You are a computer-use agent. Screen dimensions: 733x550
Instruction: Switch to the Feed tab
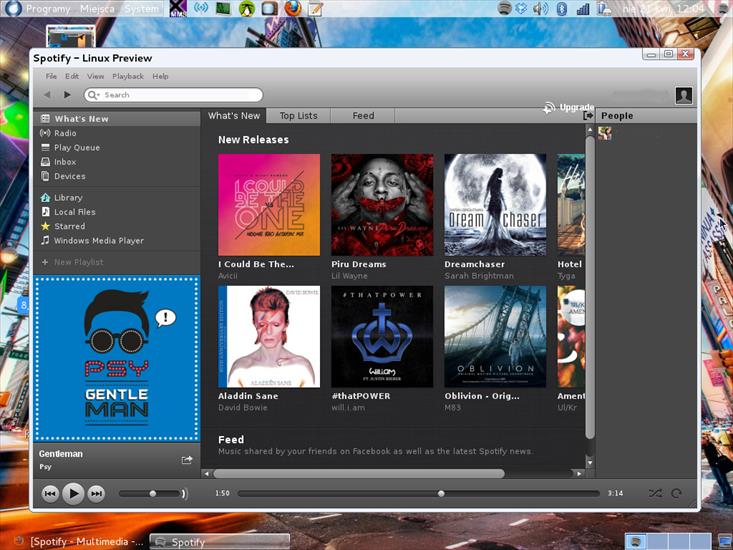(363, 116)
